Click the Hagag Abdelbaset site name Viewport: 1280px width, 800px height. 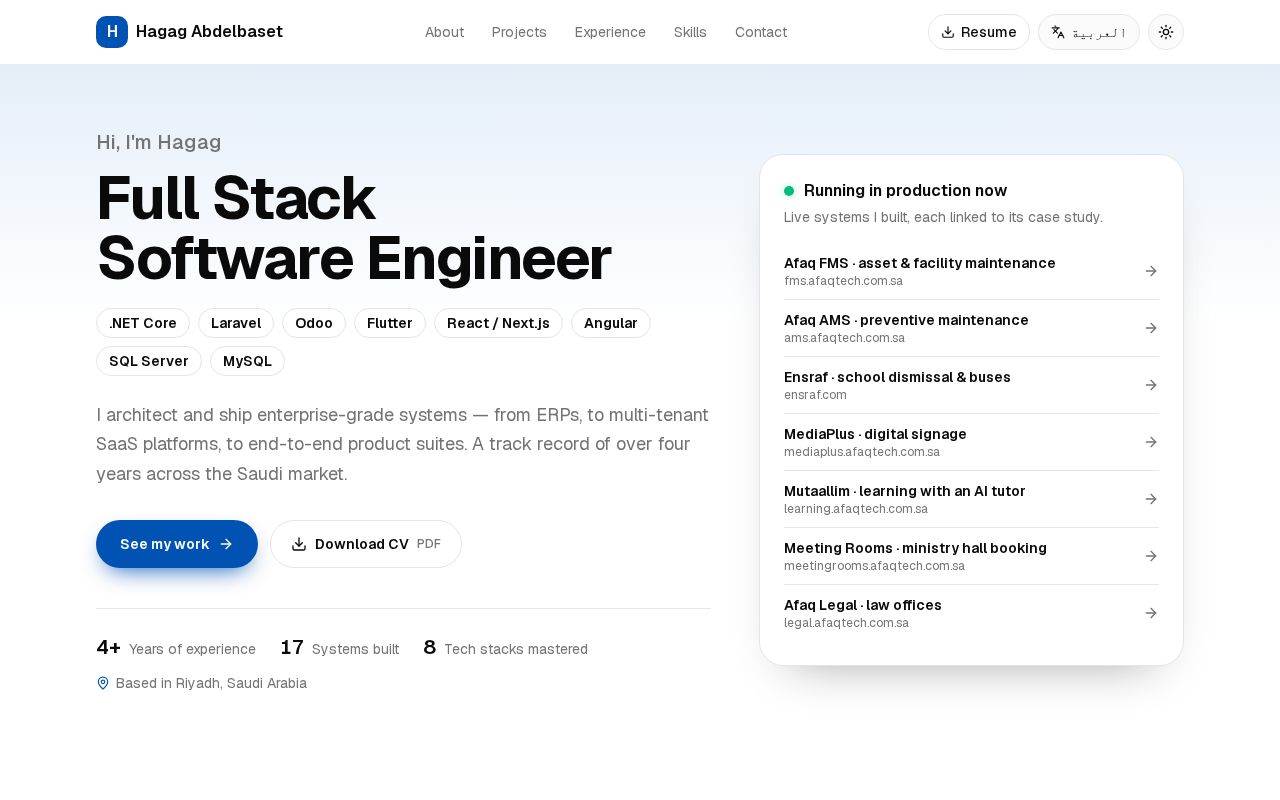point(209,32)
